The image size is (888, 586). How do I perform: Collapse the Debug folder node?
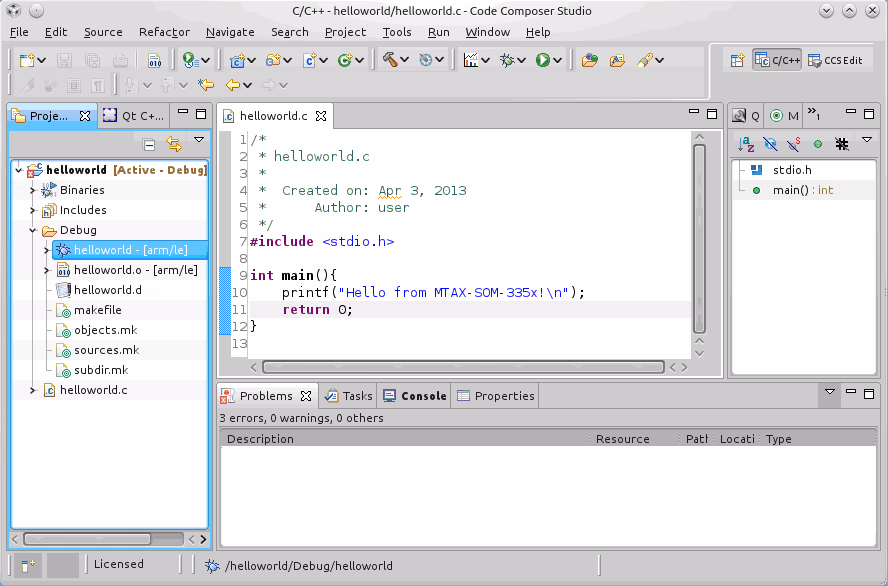(33, 230)
